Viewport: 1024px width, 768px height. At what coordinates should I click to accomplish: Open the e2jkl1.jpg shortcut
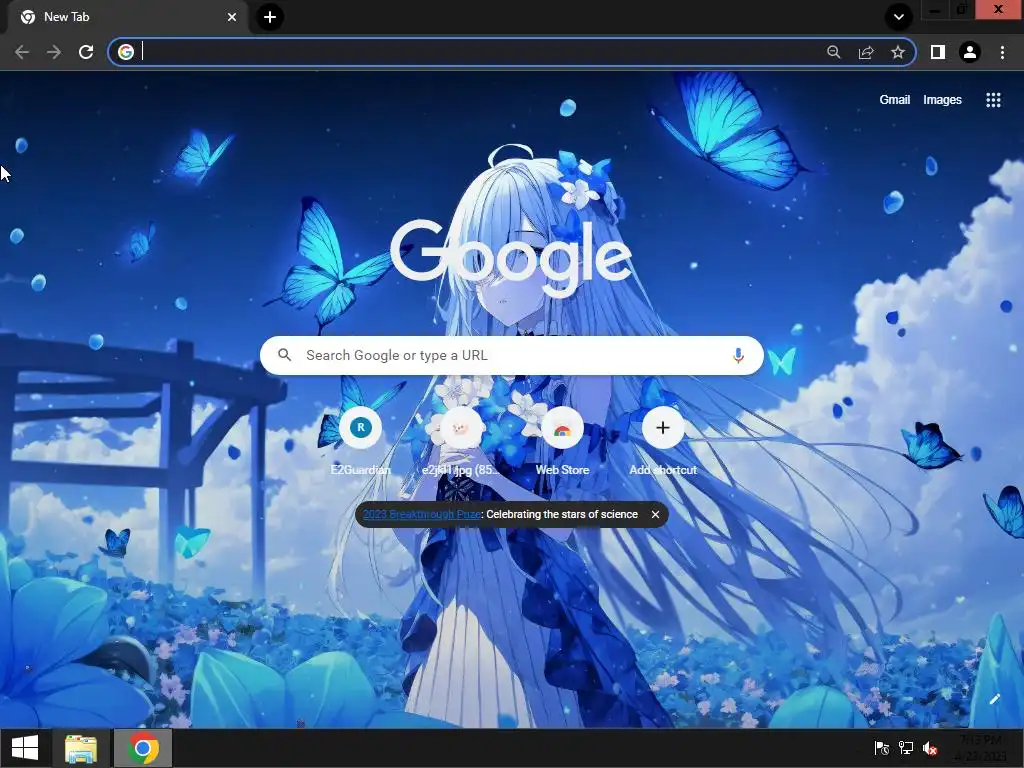[x=461, y=441]
